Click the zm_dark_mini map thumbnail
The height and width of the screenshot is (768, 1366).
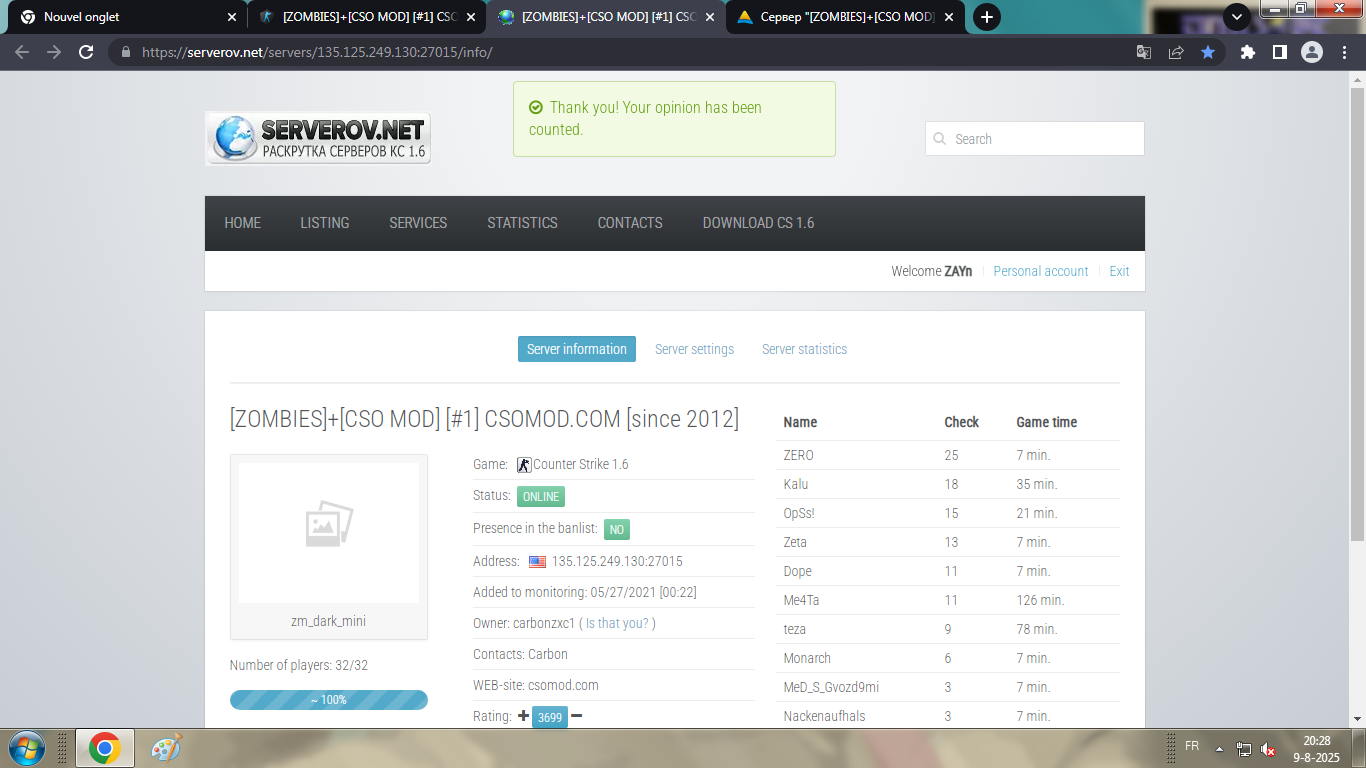[328, 533]
